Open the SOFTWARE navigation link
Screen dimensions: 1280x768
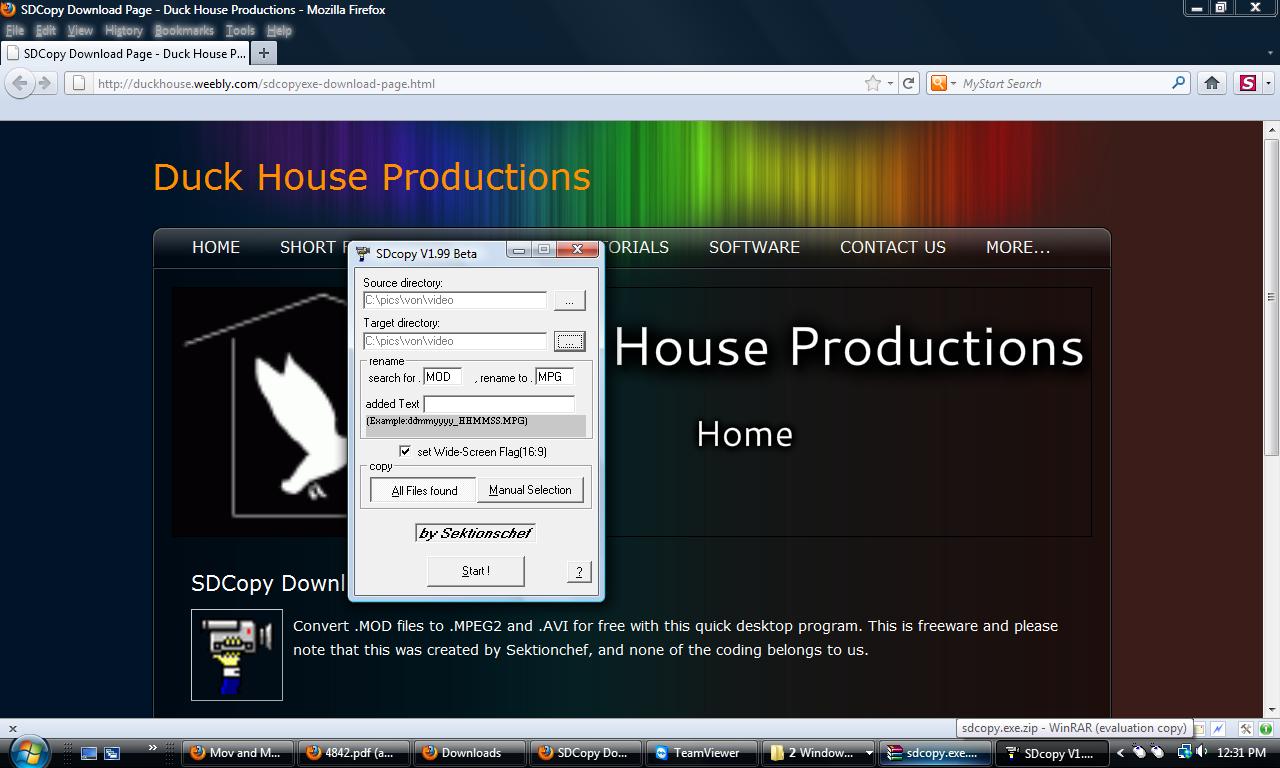[x=754, y=247]
